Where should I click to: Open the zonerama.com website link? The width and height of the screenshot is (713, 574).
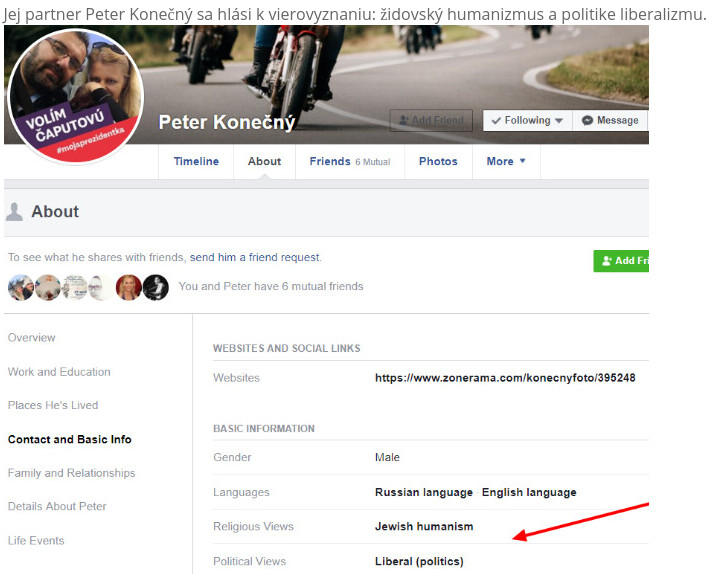click(505, 378)
